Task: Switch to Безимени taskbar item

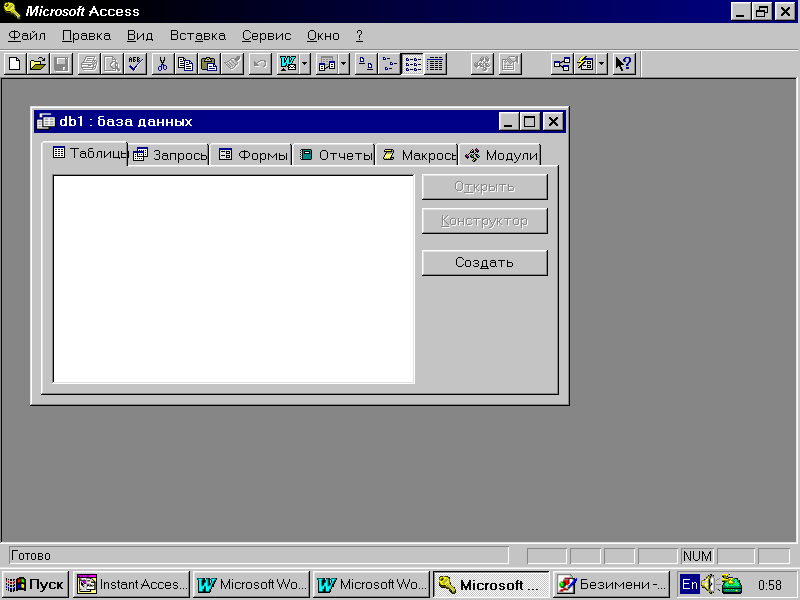Action: pyautogui.click(x=611, y=584)
